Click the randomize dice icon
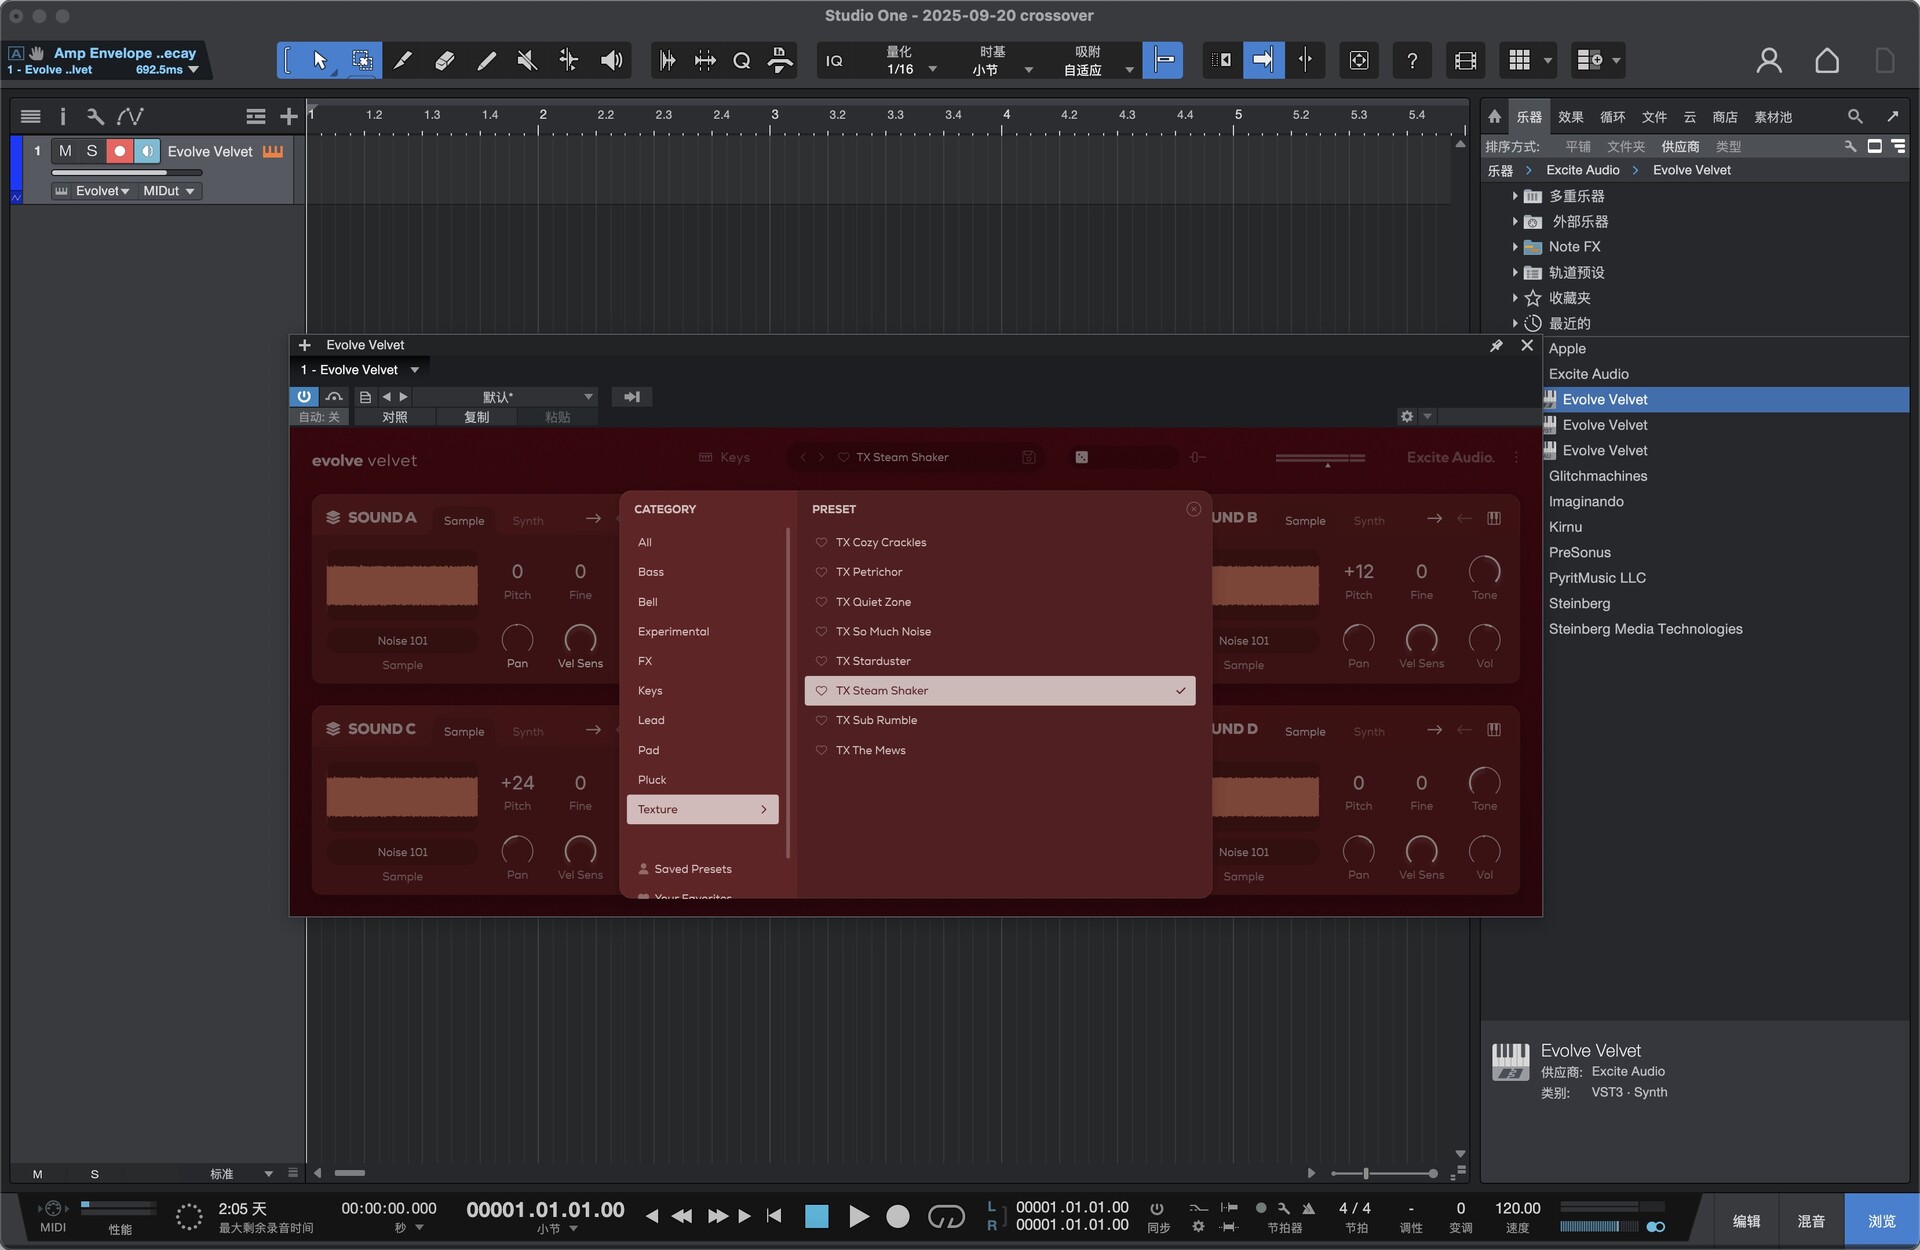Viewport: 1920px width, 1250px height. pyautogui.click(x=1081, y=457)
